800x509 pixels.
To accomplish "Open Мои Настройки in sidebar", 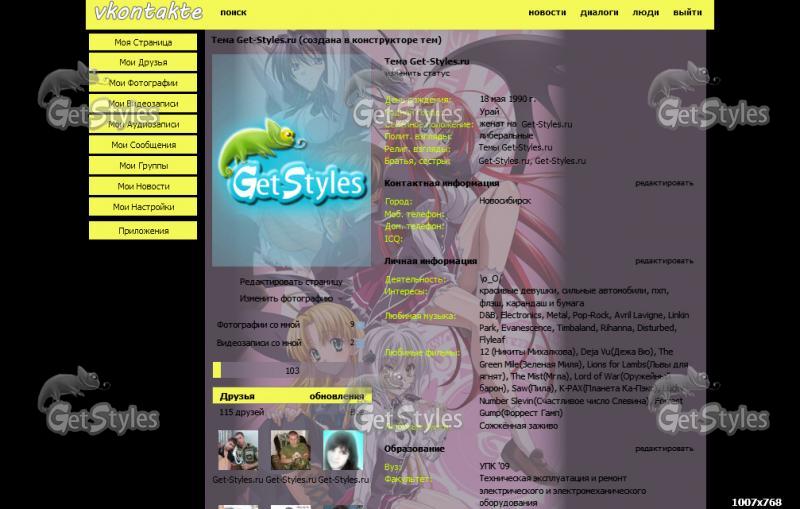I will (x=143, y=207).
